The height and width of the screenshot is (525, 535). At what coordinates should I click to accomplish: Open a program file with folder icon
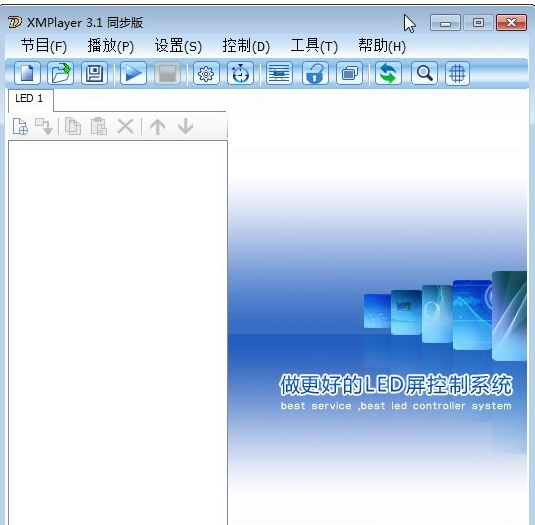60,73
